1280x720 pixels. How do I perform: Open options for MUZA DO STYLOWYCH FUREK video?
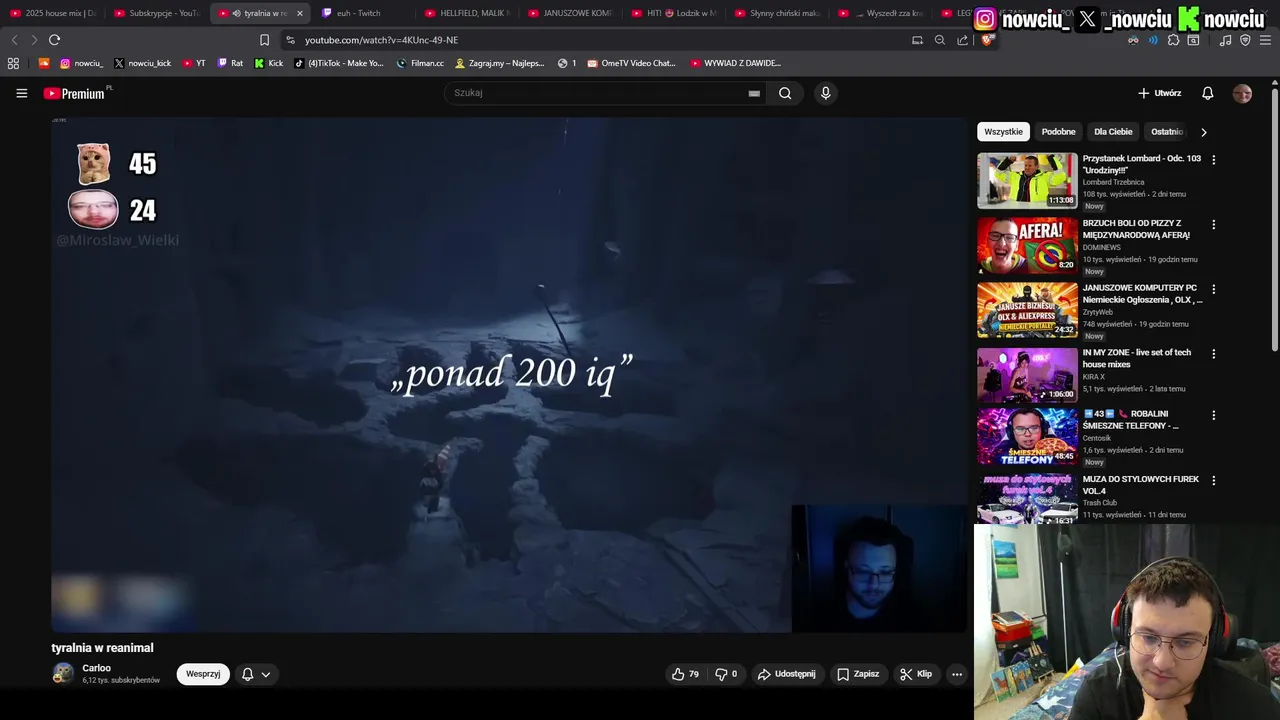(1213, 480)
